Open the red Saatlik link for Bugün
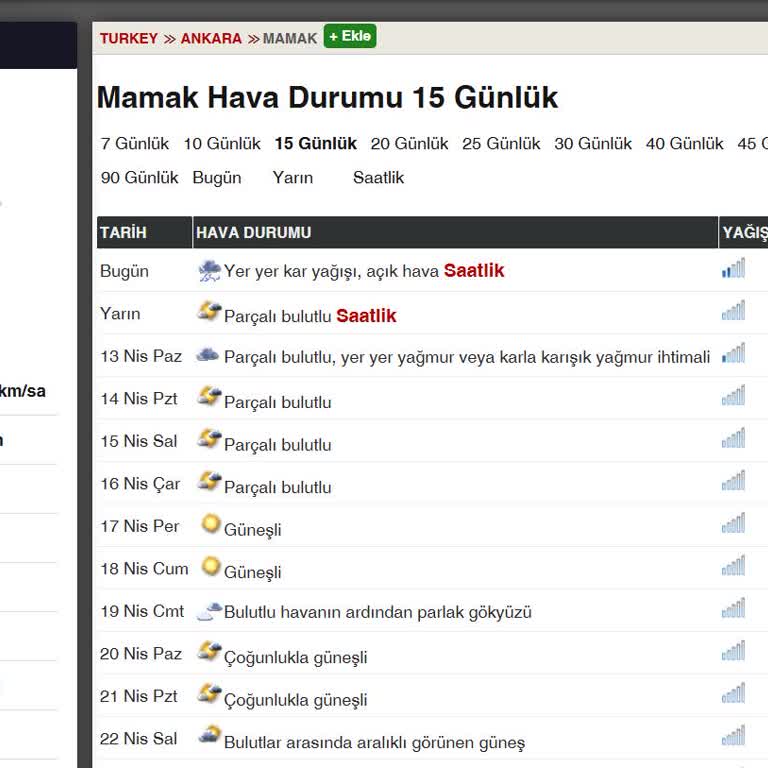This screenshot has height=768, width=768. tap(474, 271)
